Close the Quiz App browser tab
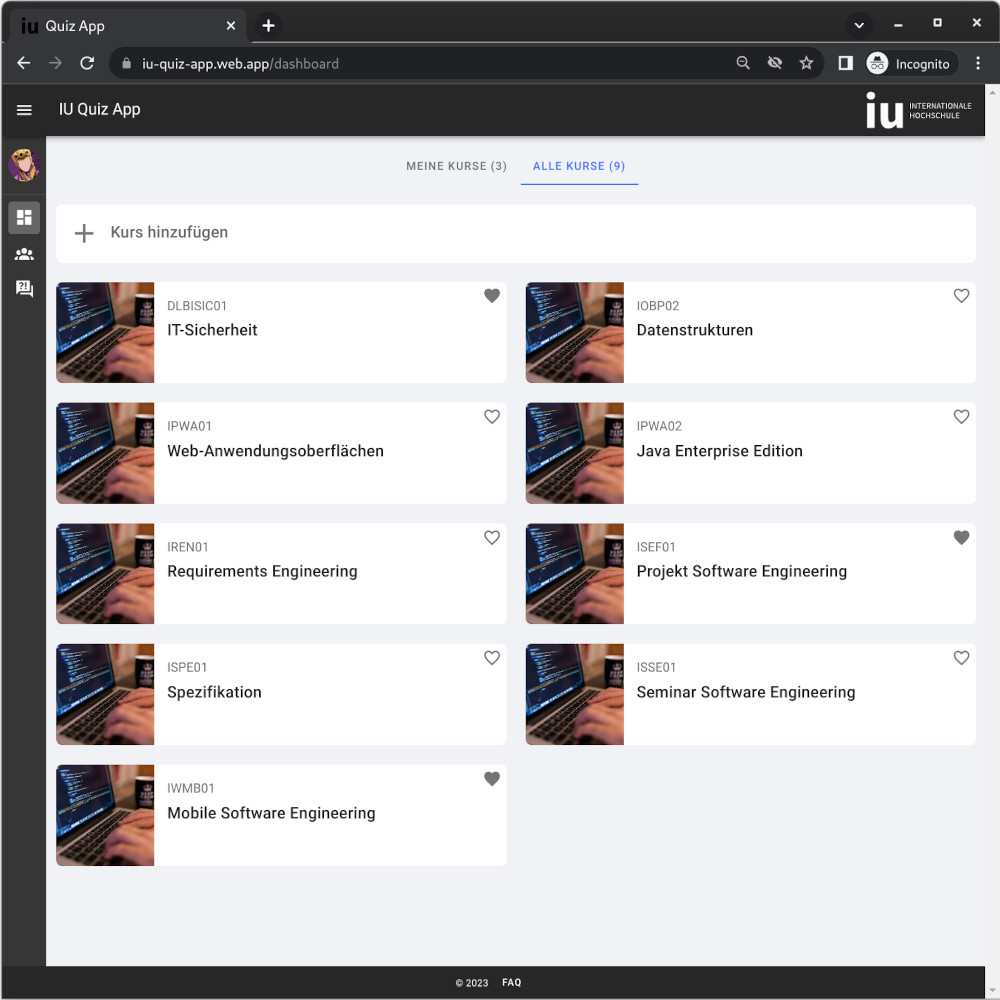The width and height of the screenshot is (1000, 1000). point(231,26)
